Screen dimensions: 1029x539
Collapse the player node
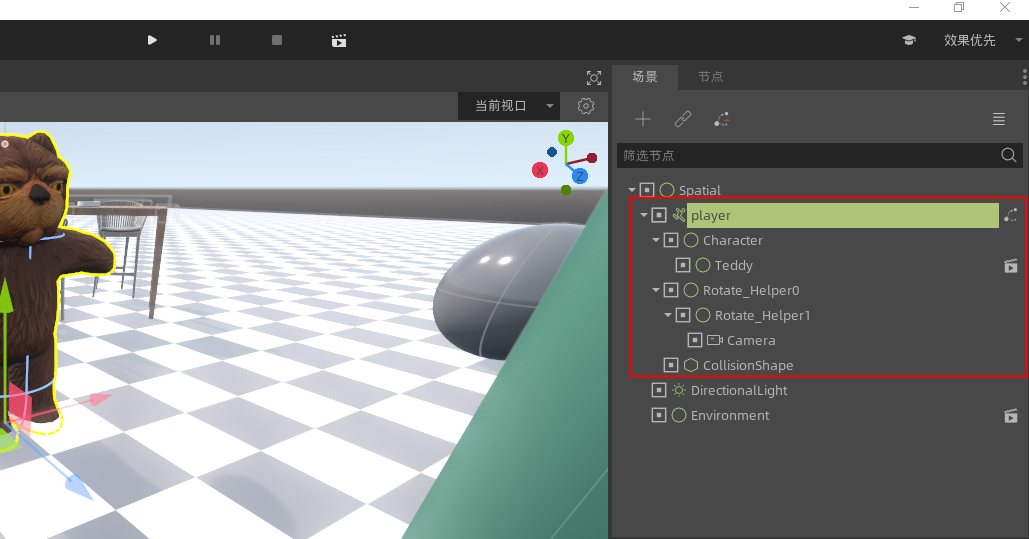tap(644, 215)
